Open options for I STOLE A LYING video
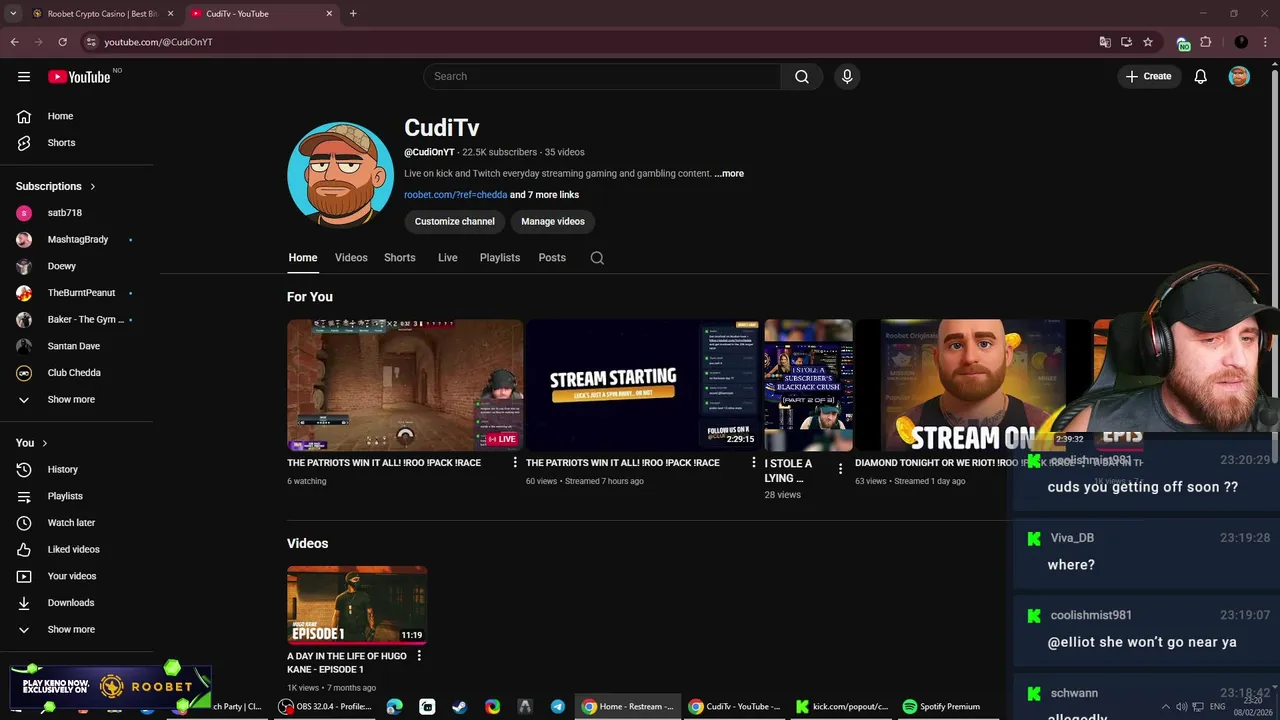The height and width of the screenshot is (720, 1280). point(840,469)
